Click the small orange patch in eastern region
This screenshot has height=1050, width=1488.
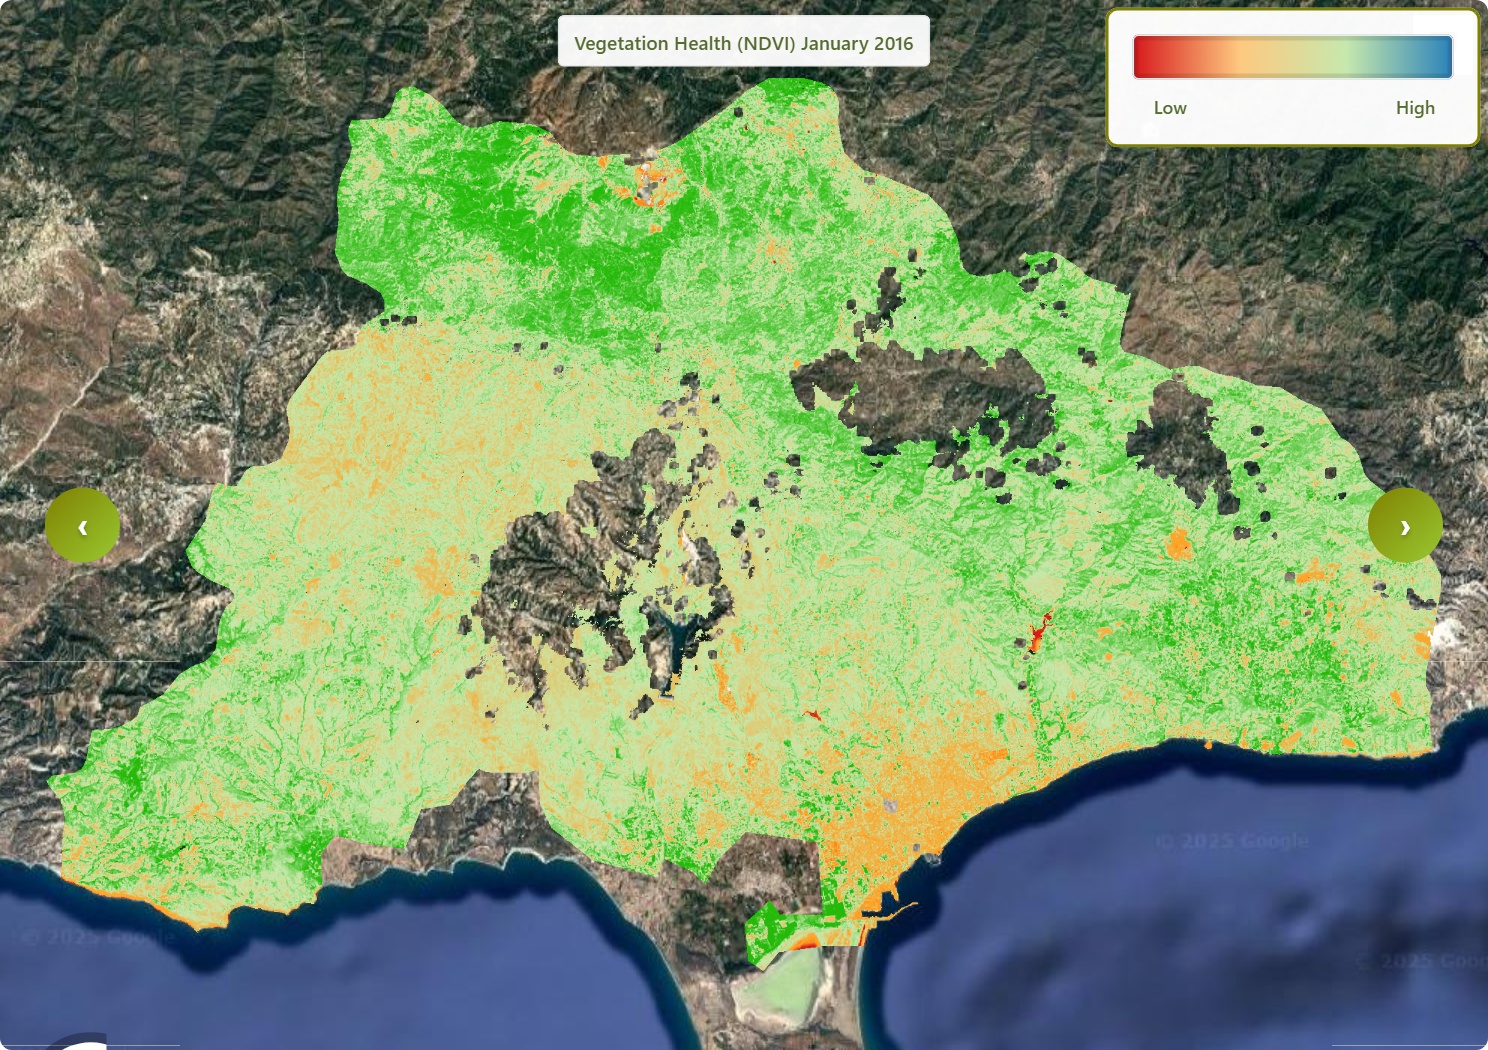[1179, 544]
